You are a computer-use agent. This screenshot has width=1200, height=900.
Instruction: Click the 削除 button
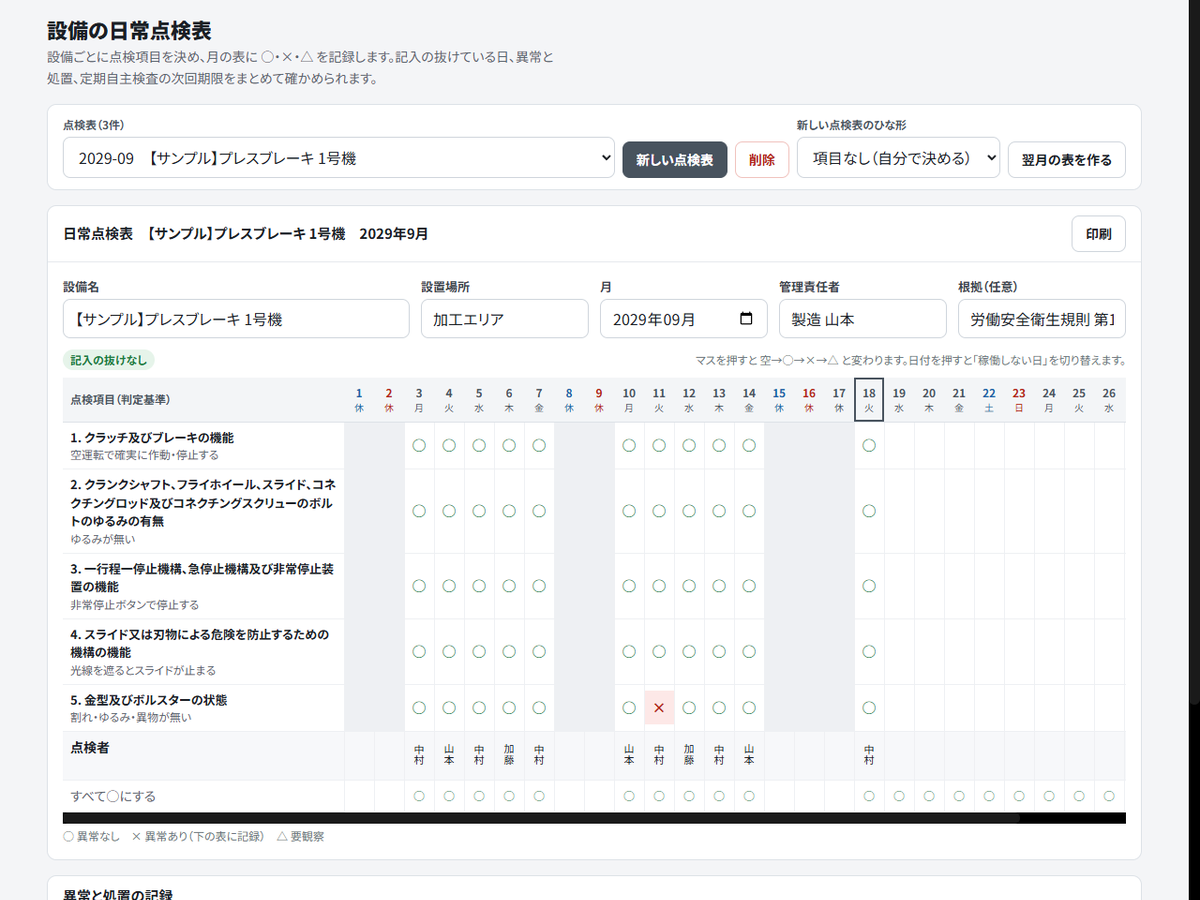tap(762, 160)
